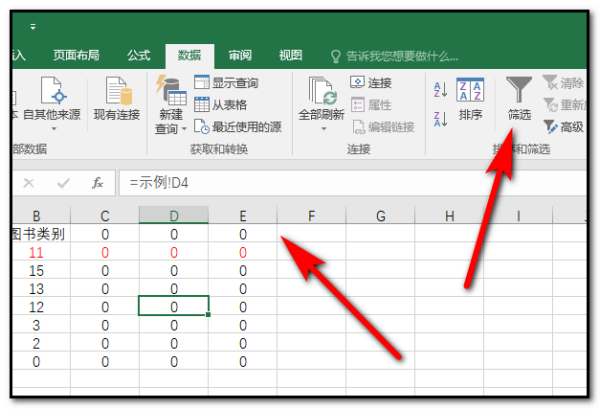Click the formula bar showing =示例!D4
This screenshot has width=600, height=409.
pos(352,183)
